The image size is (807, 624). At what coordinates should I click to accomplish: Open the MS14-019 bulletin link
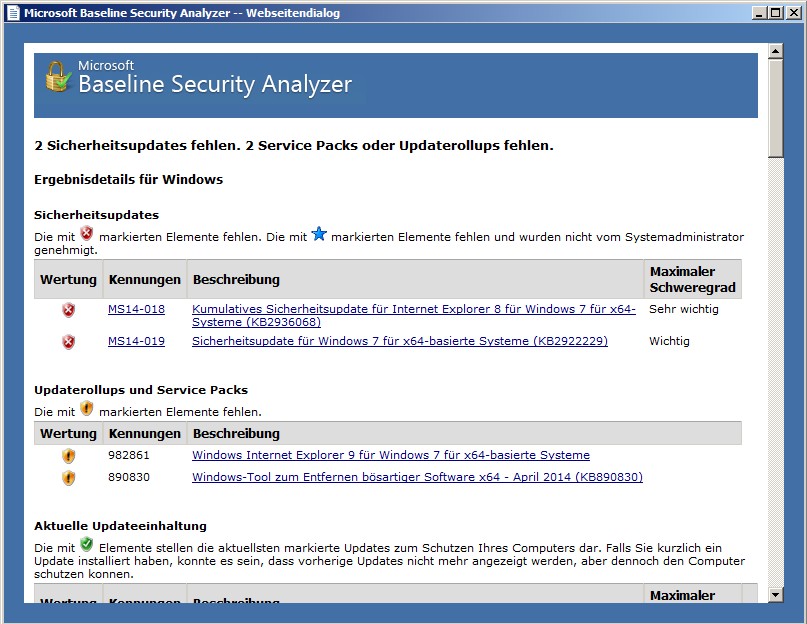136,342
